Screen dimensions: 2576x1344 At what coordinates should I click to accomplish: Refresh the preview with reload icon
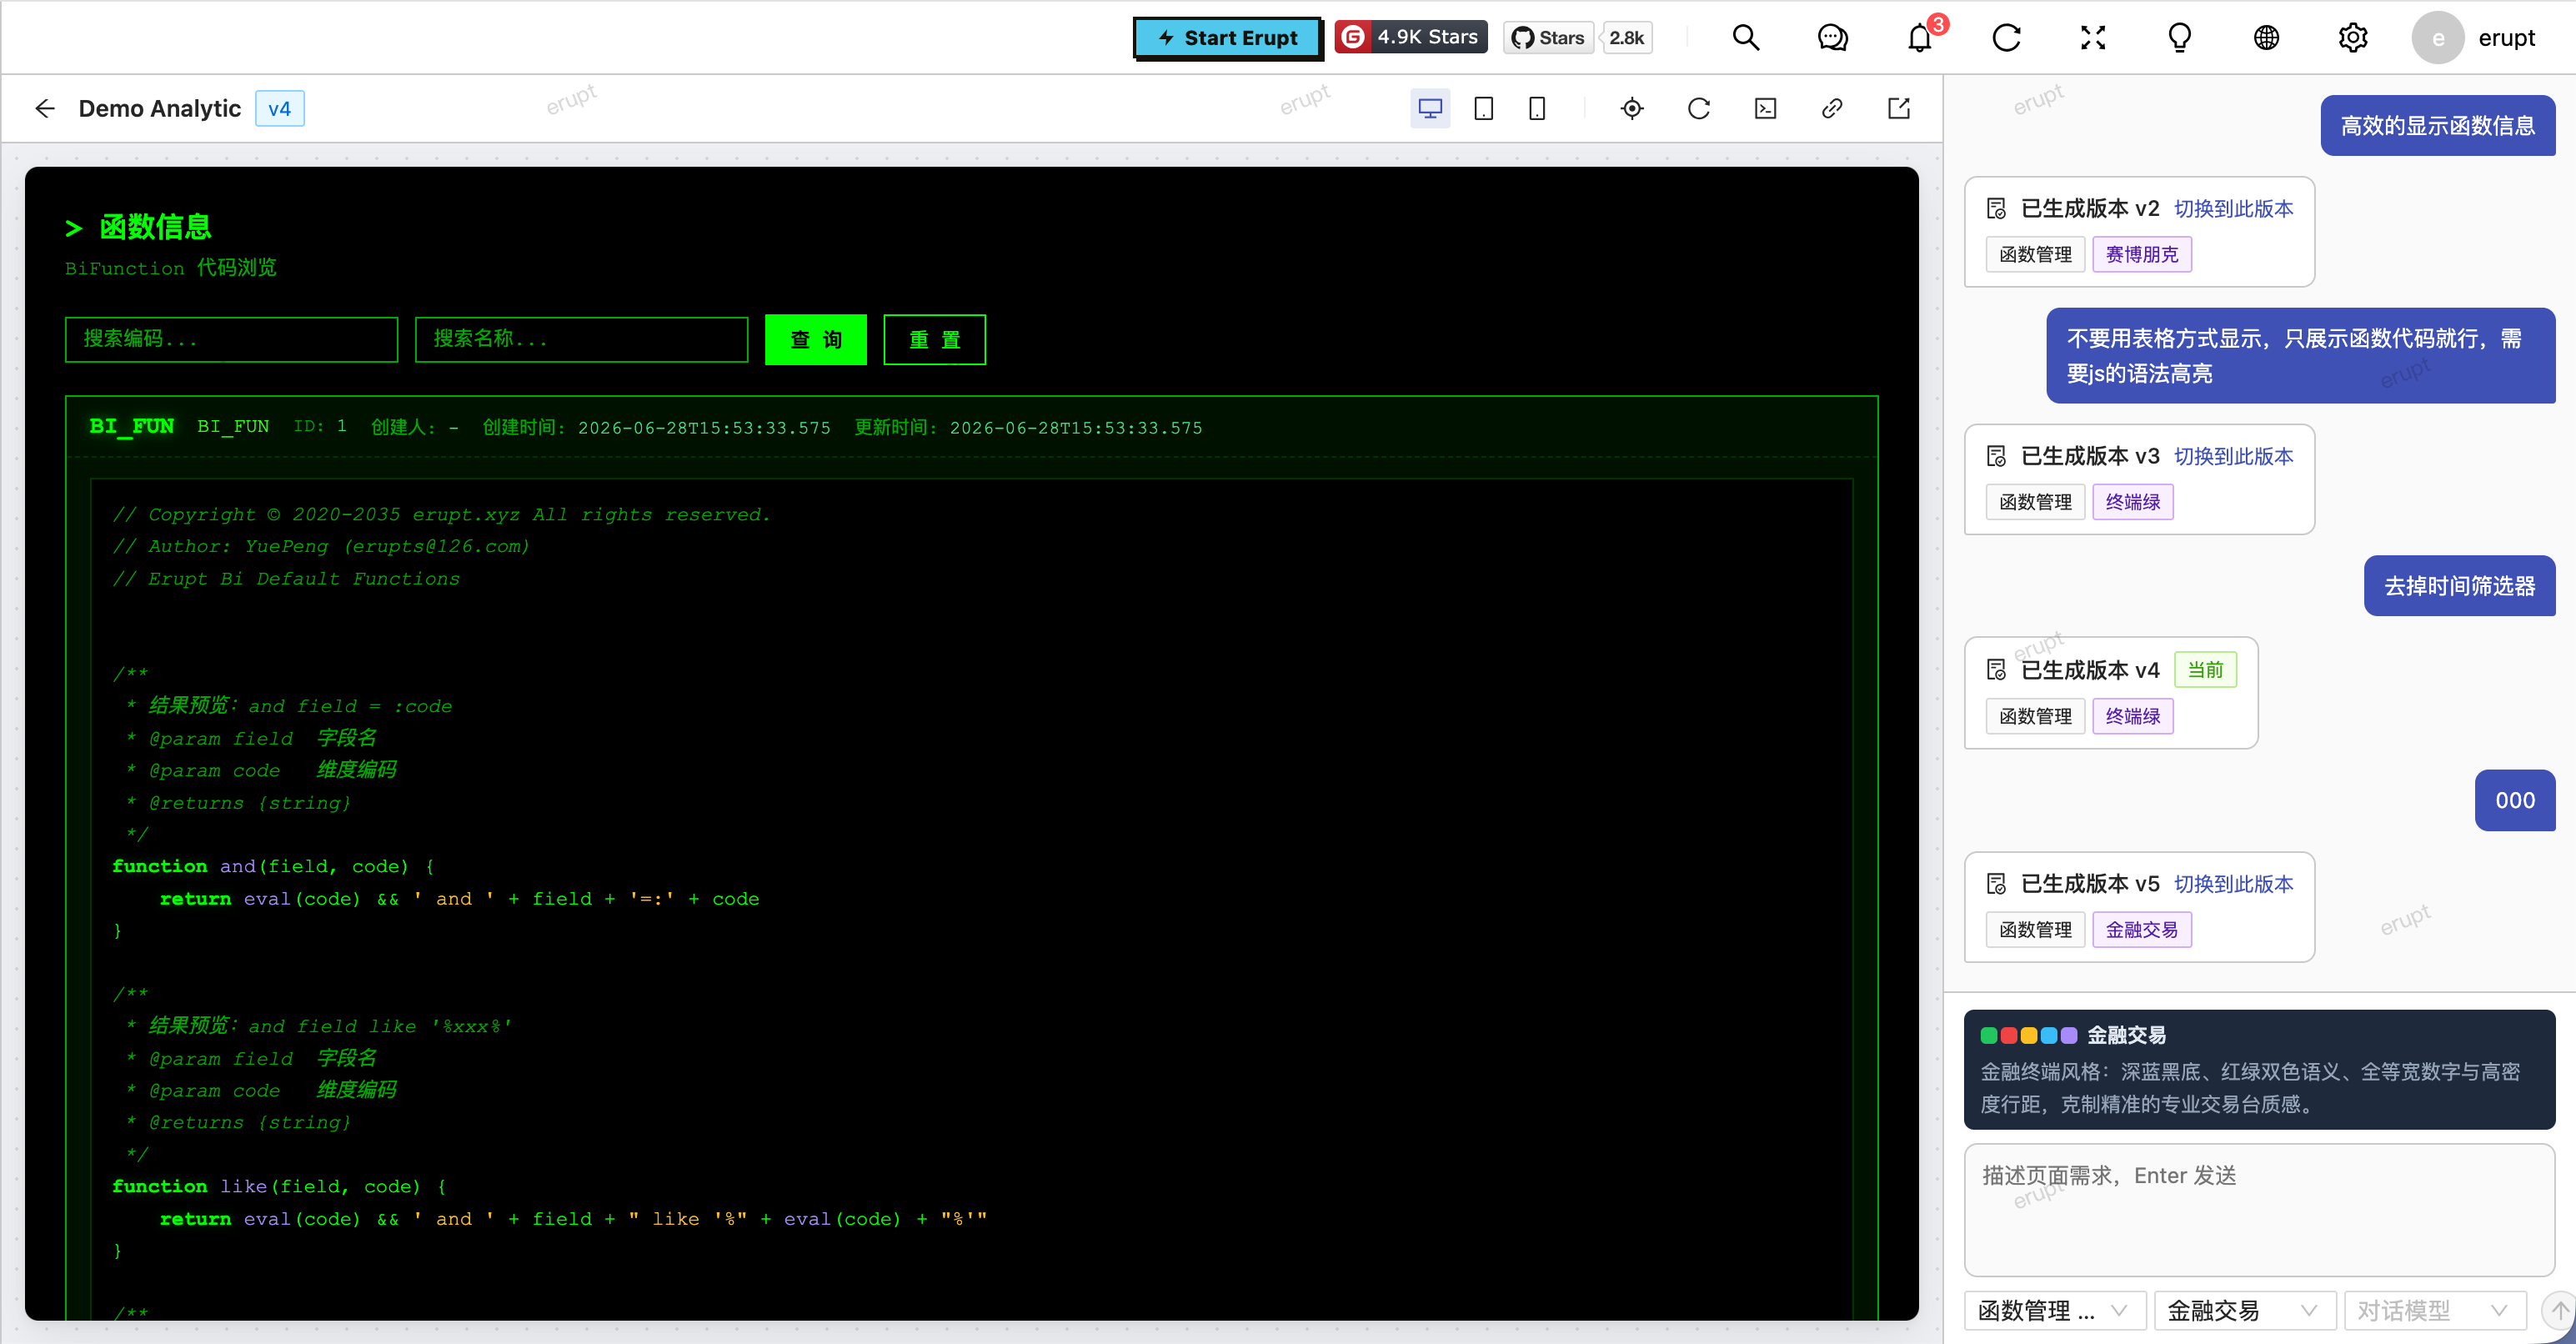tap(1699, 108)
